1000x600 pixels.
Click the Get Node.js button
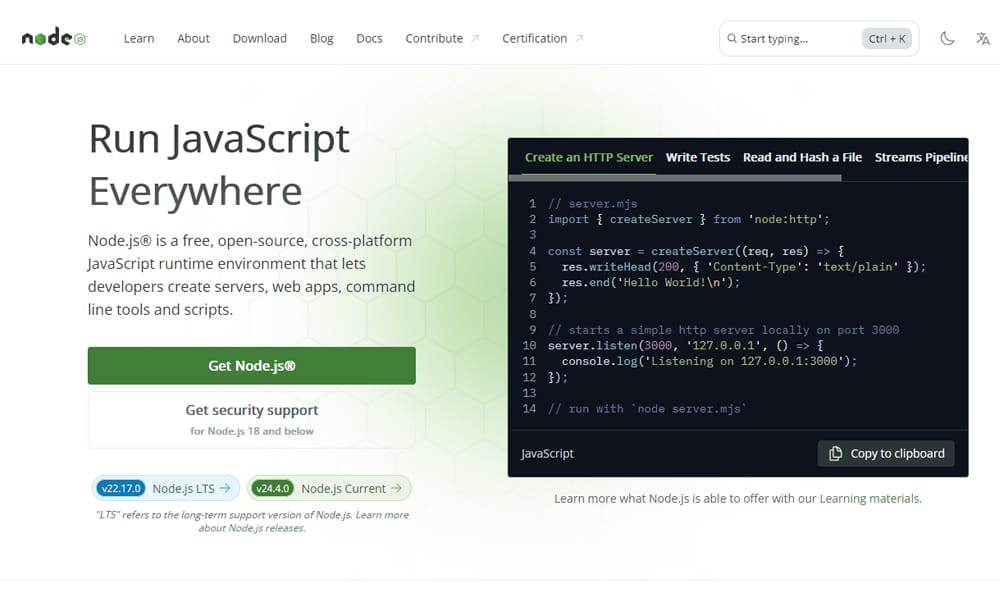[x=251, y=366]
